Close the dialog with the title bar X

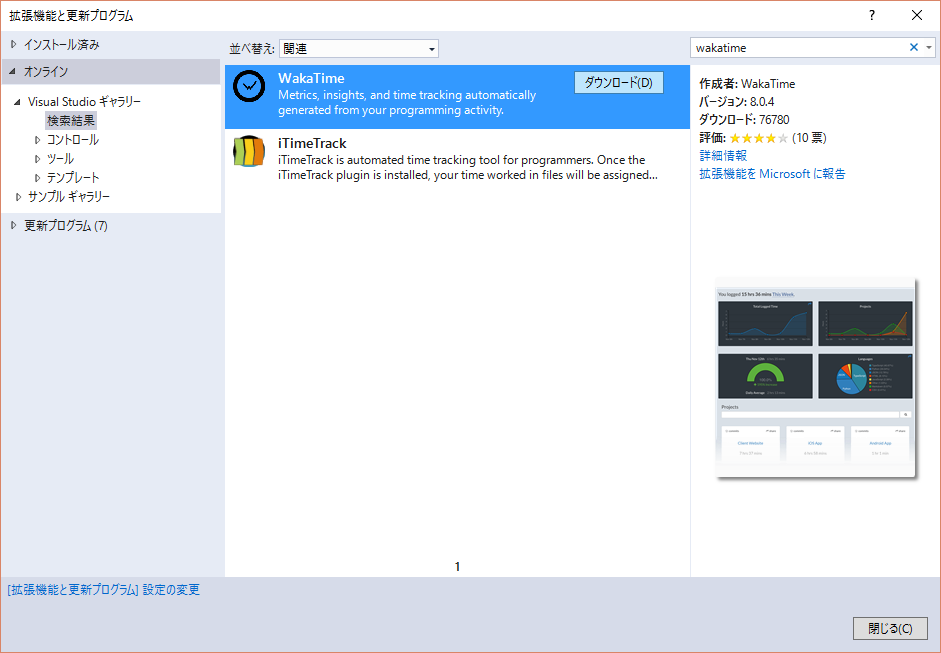[917, 15]
